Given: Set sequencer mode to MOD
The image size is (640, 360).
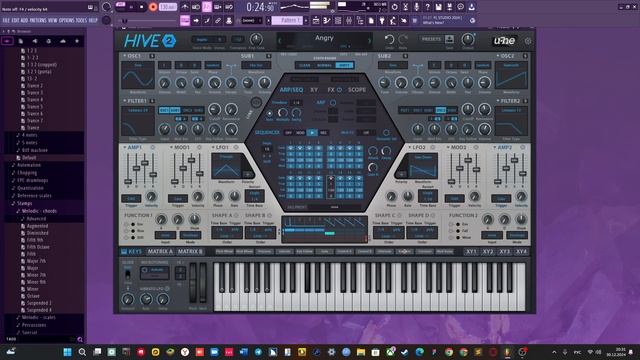Looking at the screenshot, I should coord(300,133).
